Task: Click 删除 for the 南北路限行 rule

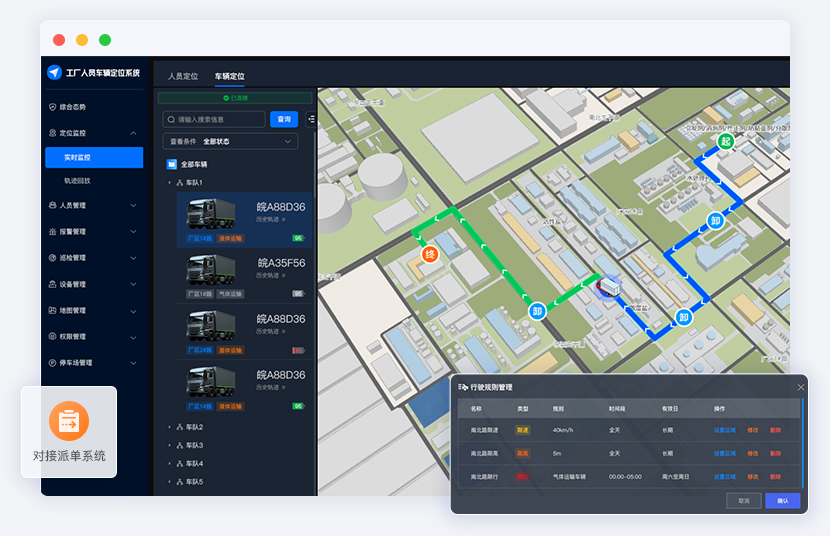Action: [x=775, y=476]
